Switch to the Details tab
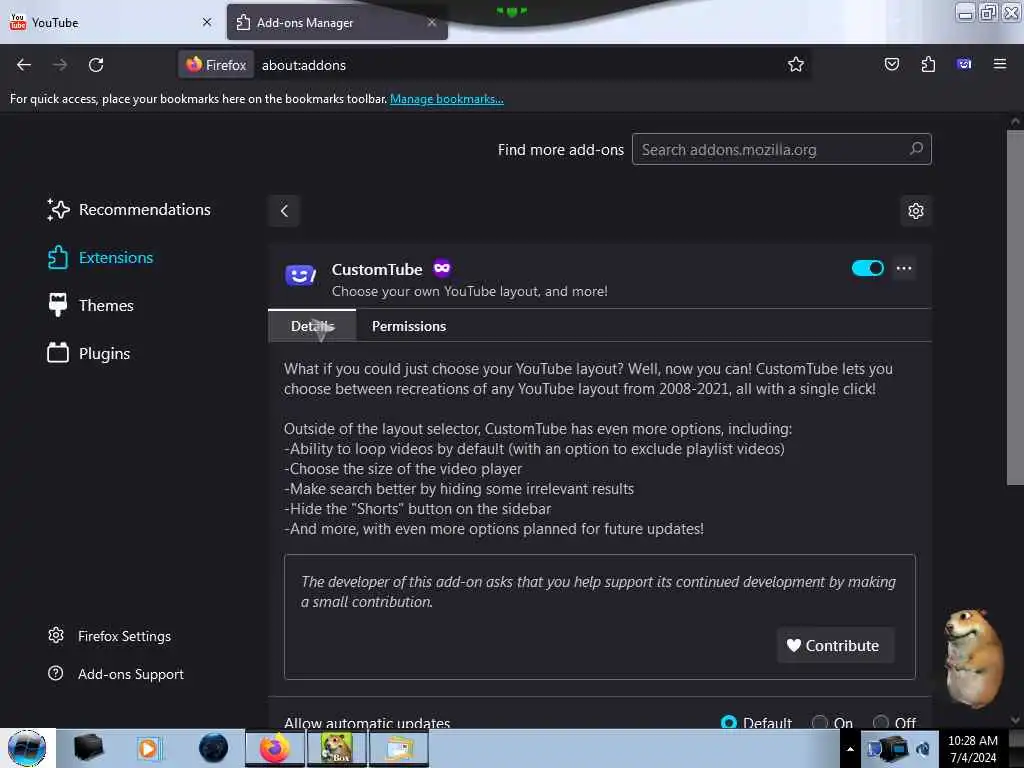Screen dimensions: 1024x768 (x=312, y=326)
